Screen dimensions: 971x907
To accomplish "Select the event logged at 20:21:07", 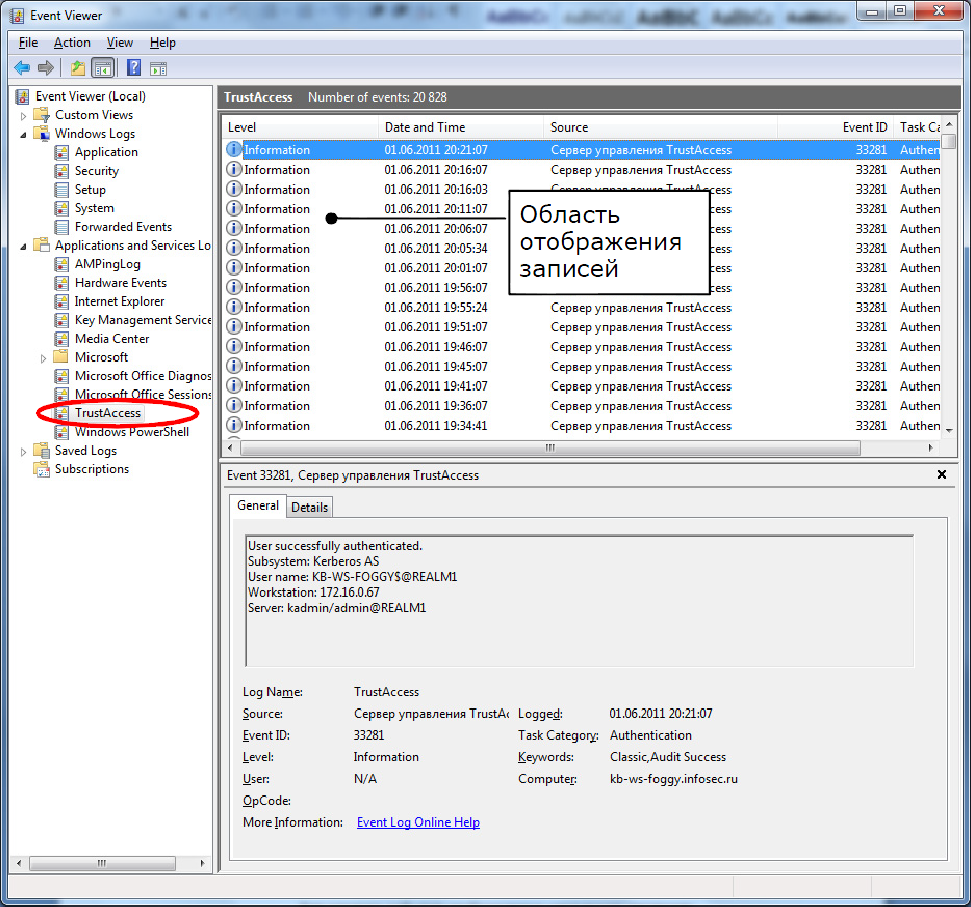I will point(582,150).
